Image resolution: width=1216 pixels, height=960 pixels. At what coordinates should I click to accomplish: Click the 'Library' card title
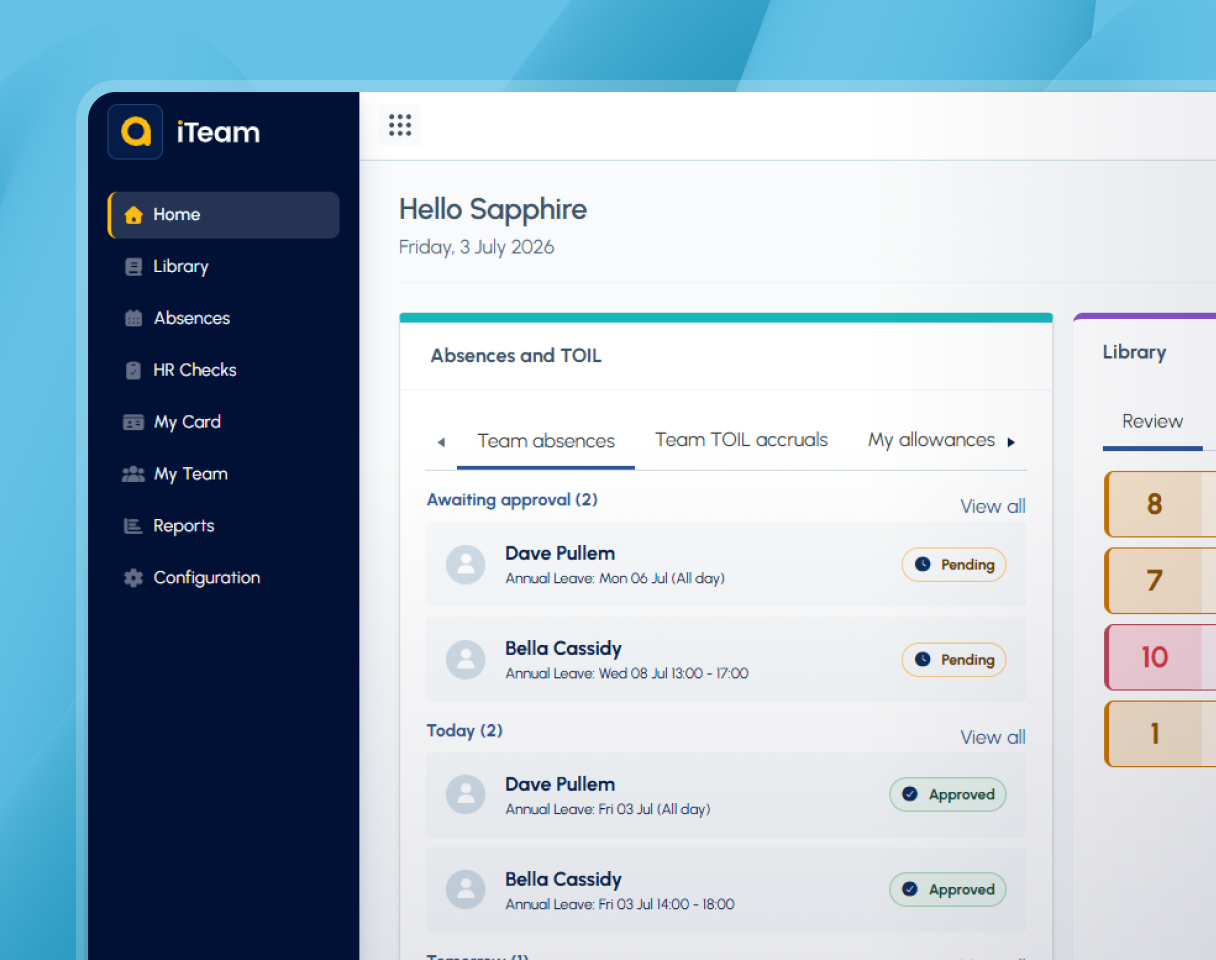coord(1135,353)
